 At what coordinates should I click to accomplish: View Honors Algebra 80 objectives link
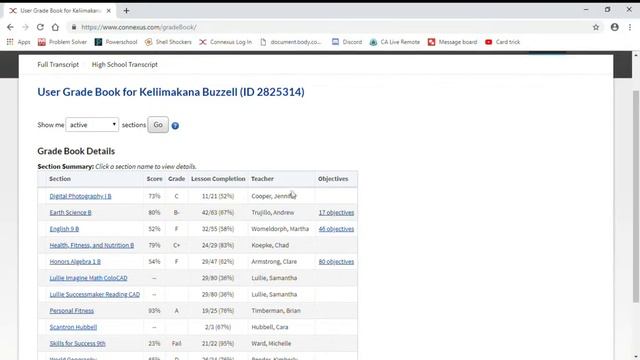(x=336, y=262)
